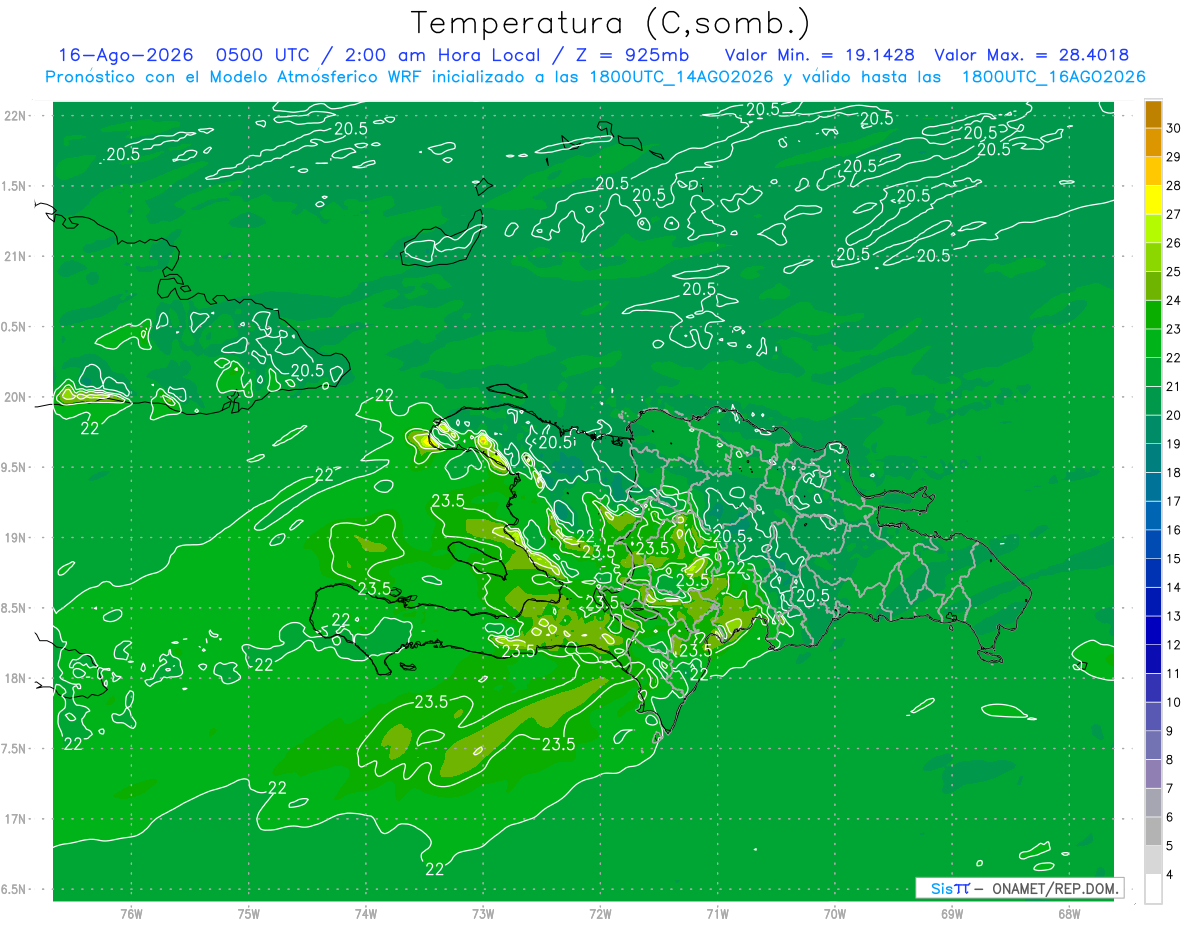This screenshot has width=1200, height=927.
Task: Select validity end time '1800UTC_16AGO2026'
Action: tap(1053, 77)
